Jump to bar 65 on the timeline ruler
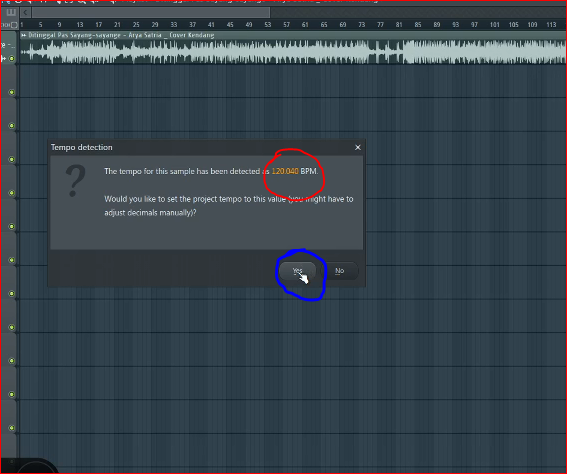The height and width of the screenshot is (474, 567). 324,25
